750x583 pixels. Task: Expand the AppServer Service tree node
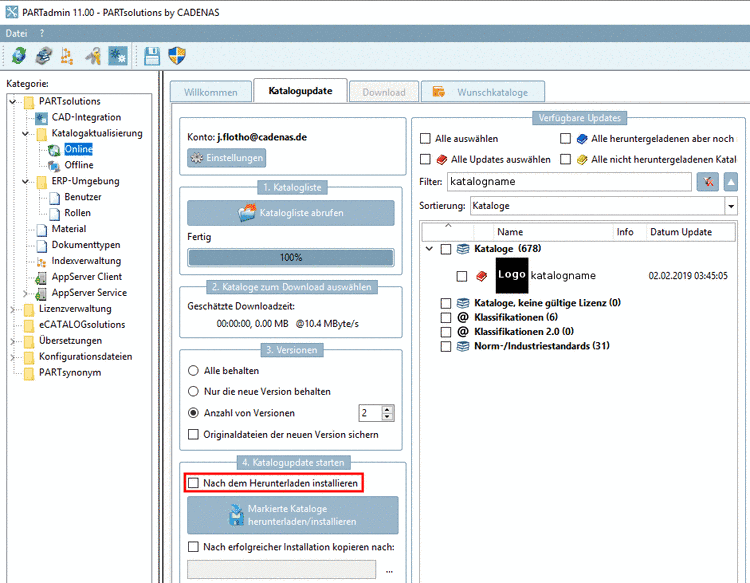click(x=26, y=293)
